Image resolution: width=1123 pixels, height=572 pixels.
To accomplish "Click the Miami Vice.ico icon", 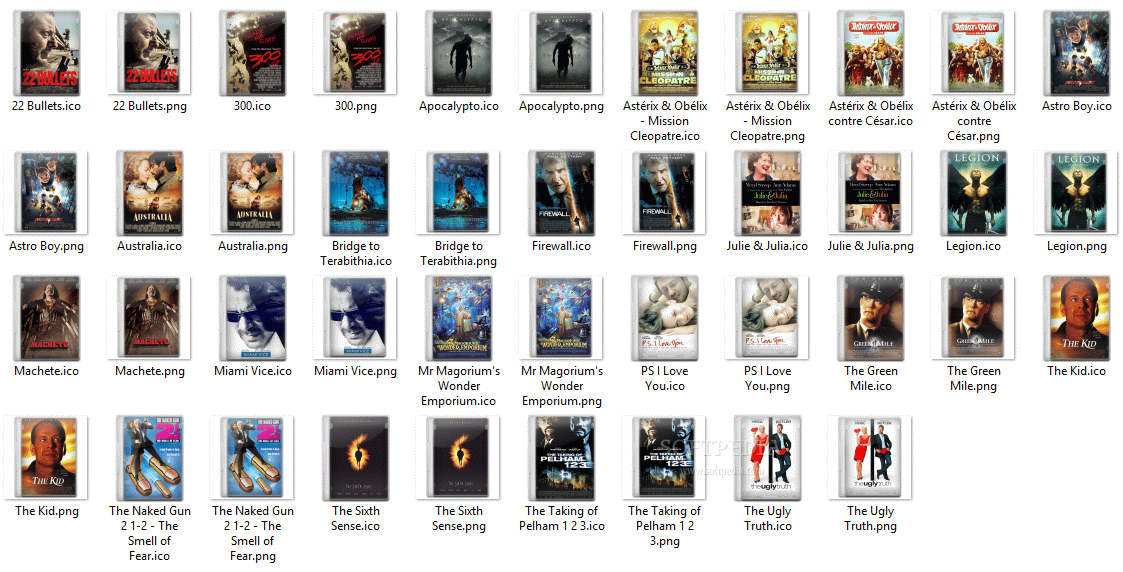I will point(253,318).
